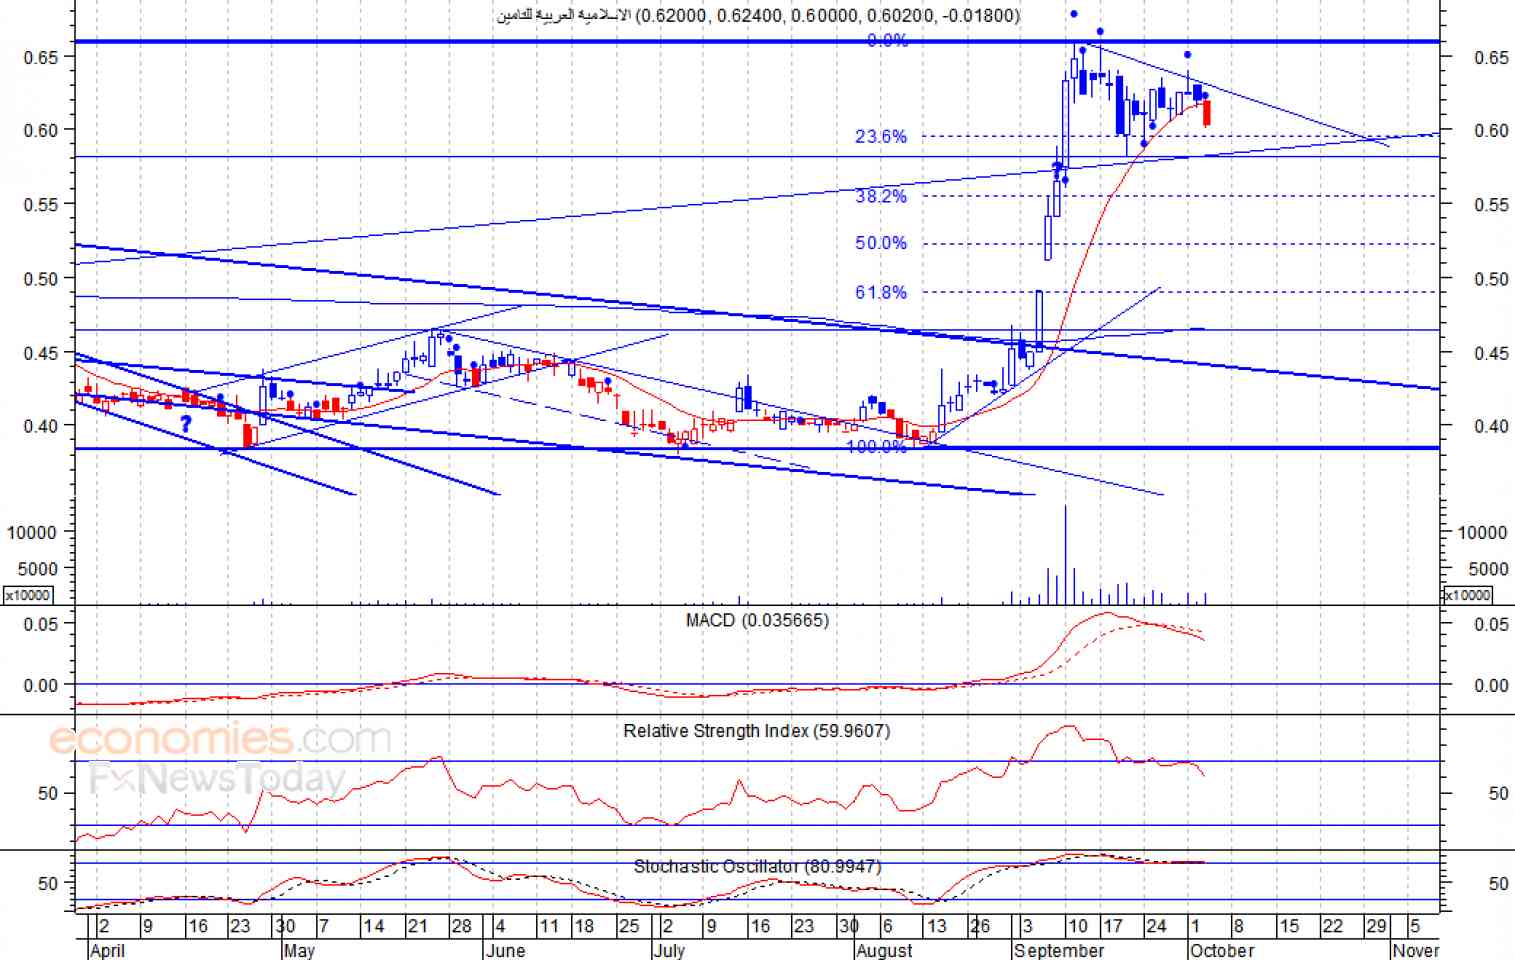Click the date label 17 in September
Image resolution: width=1515 pixels, height=960 pixels.
(x=1112, y=926)
